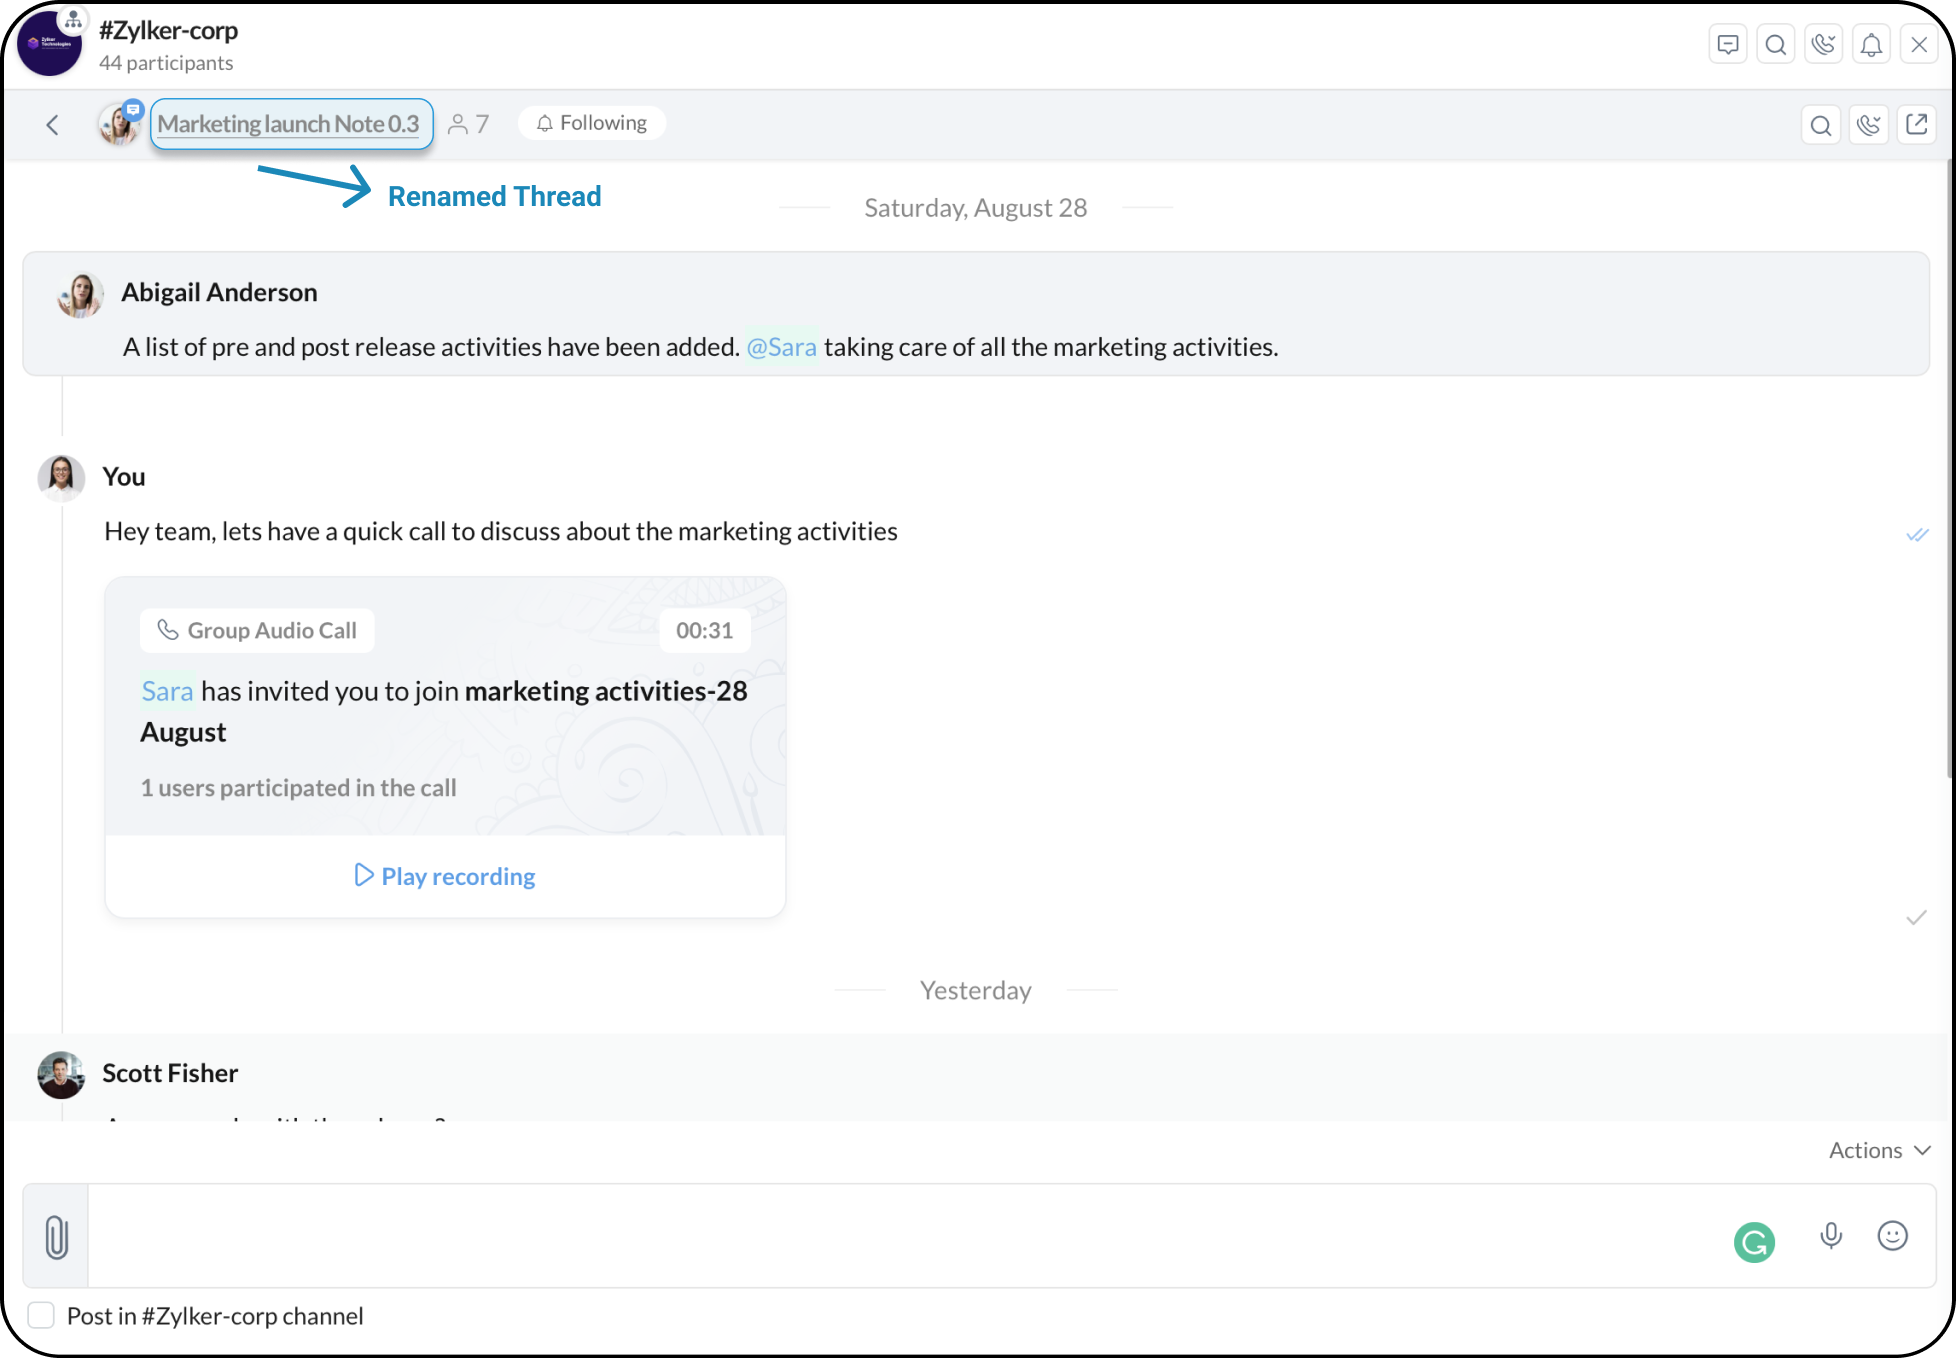Play the call recording
The image size is (1956, 1358).
[445, 876]
